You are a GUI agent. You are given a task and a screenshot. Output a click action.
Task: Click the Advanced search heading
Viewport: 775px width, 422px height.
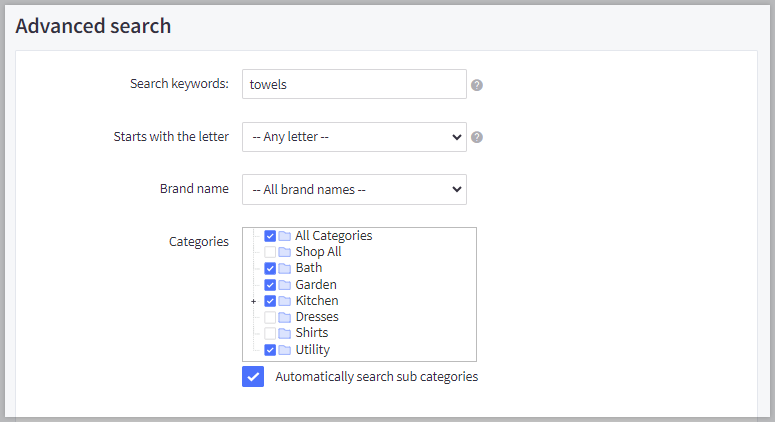93,26
